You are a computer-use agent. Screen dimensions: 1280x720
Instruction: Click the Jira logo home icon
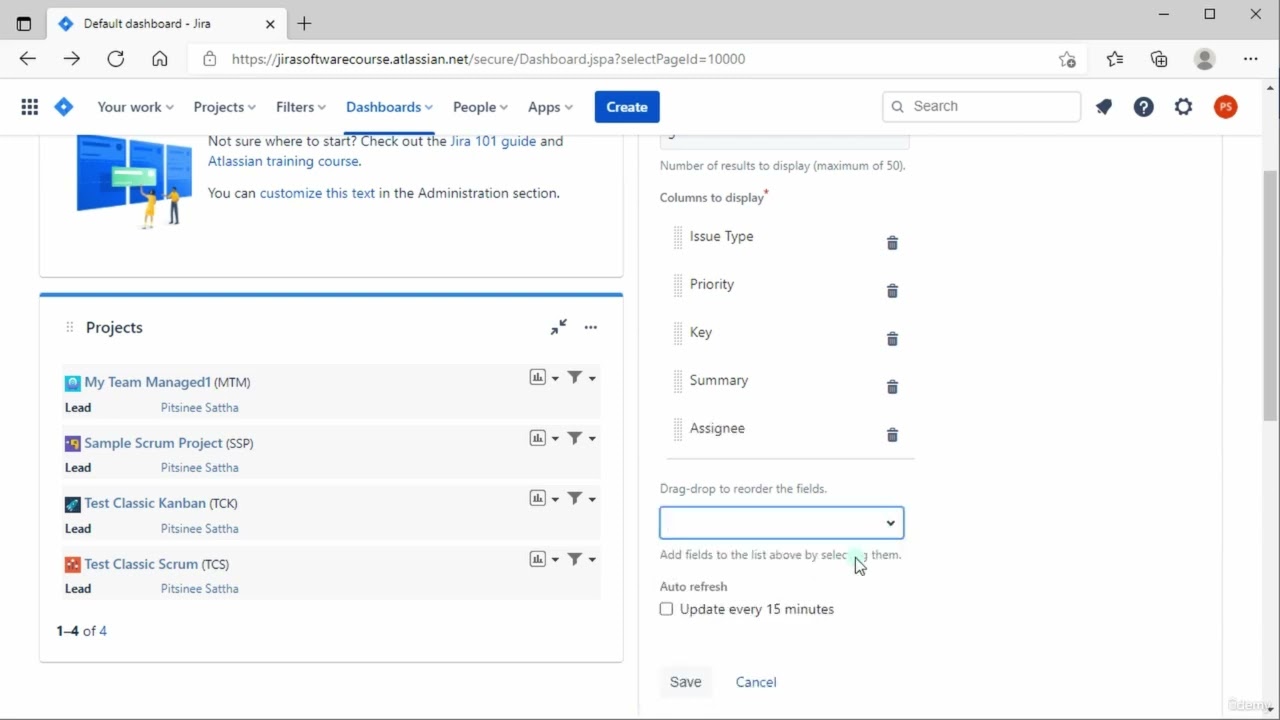pos(64,107)
